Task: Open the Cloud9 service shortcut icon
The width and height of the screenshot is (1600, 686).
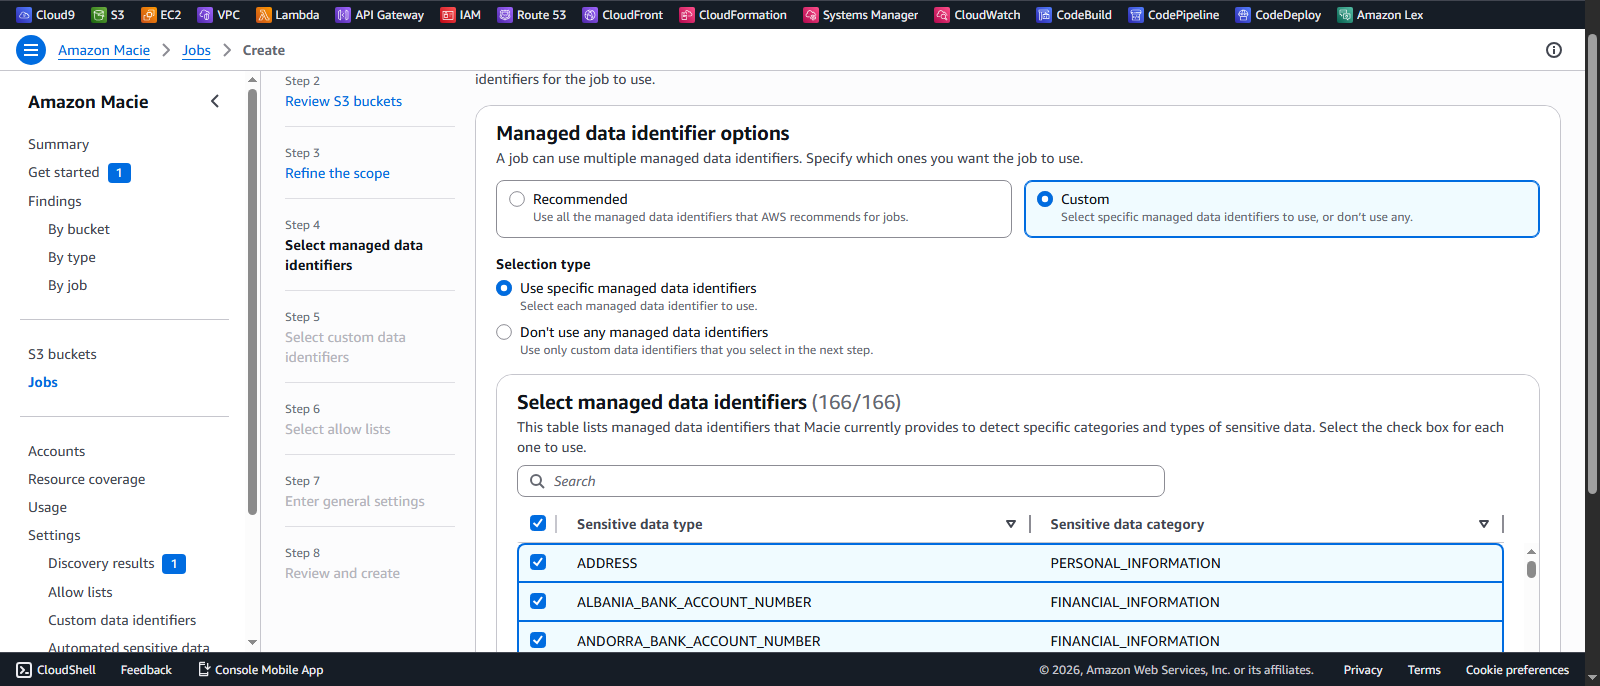Action: click(24, 15)
